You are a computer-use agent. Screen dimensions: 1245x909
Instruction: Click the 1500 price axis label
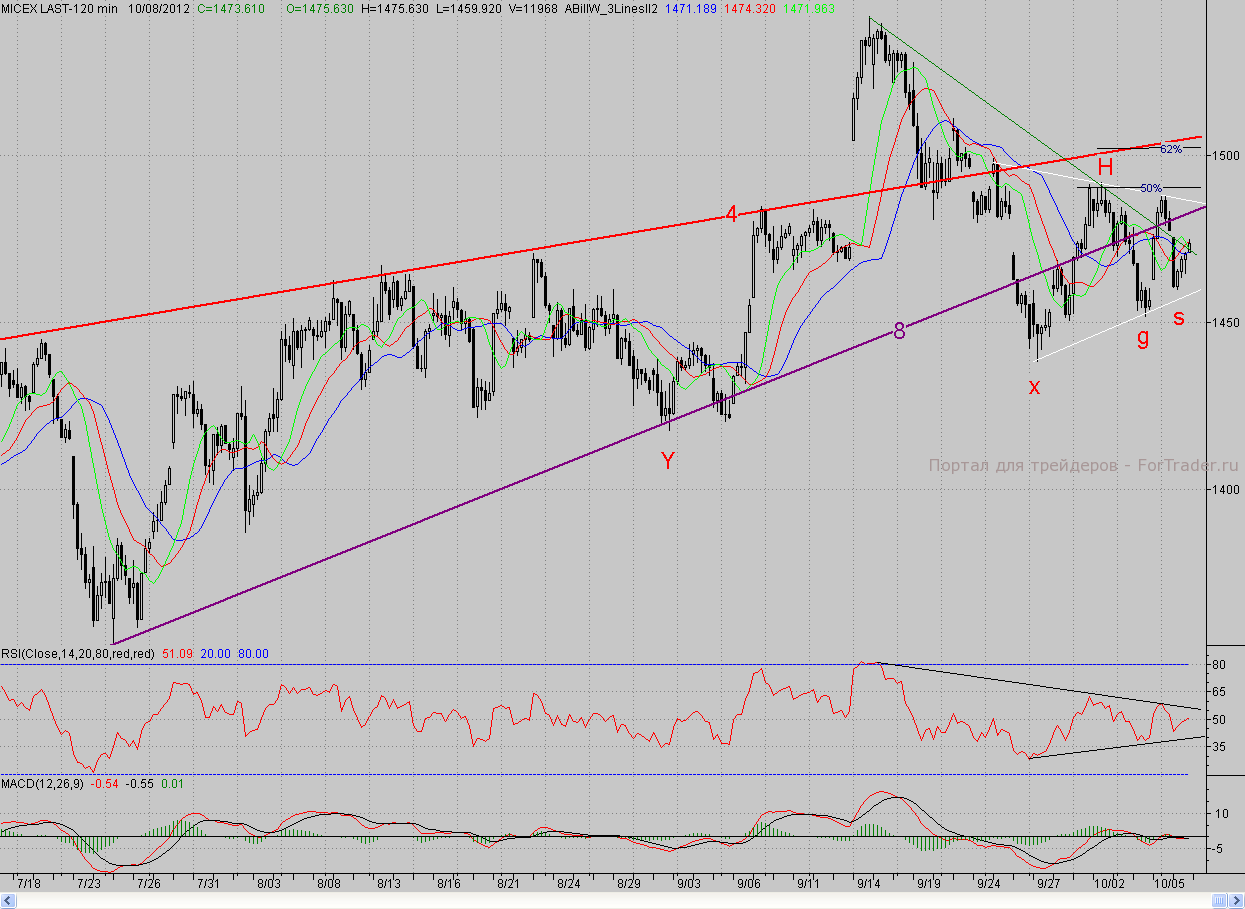point(1228,156)
